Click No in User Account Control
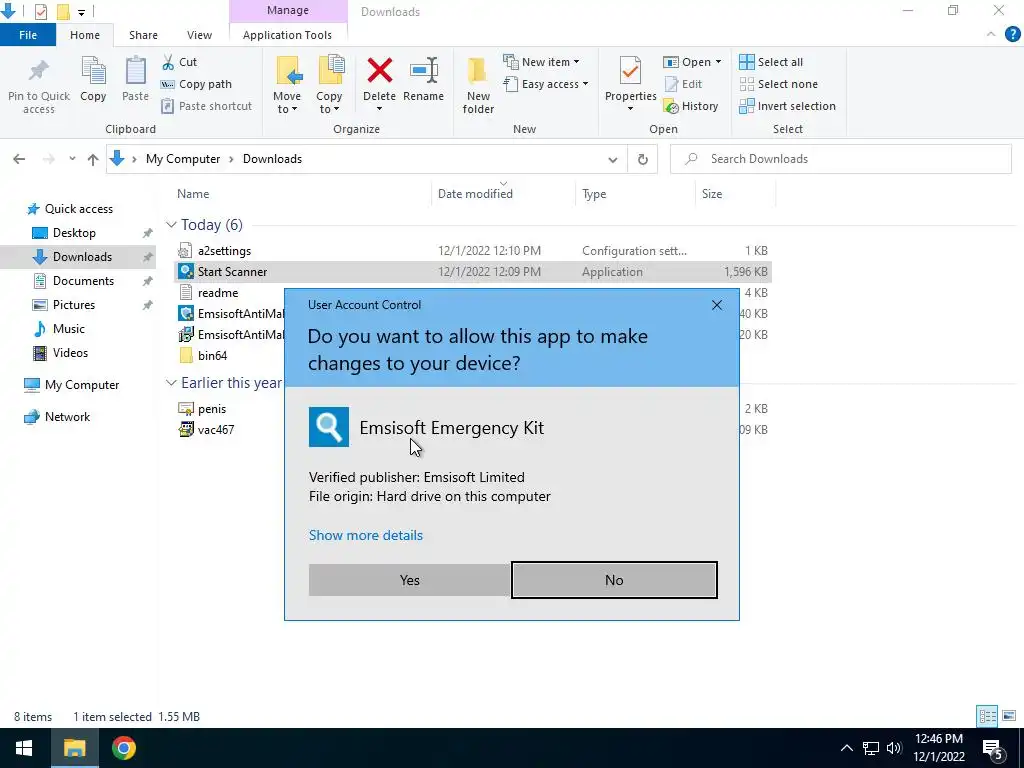This screenshot has width=1024, height=768. tap(614, 580)
